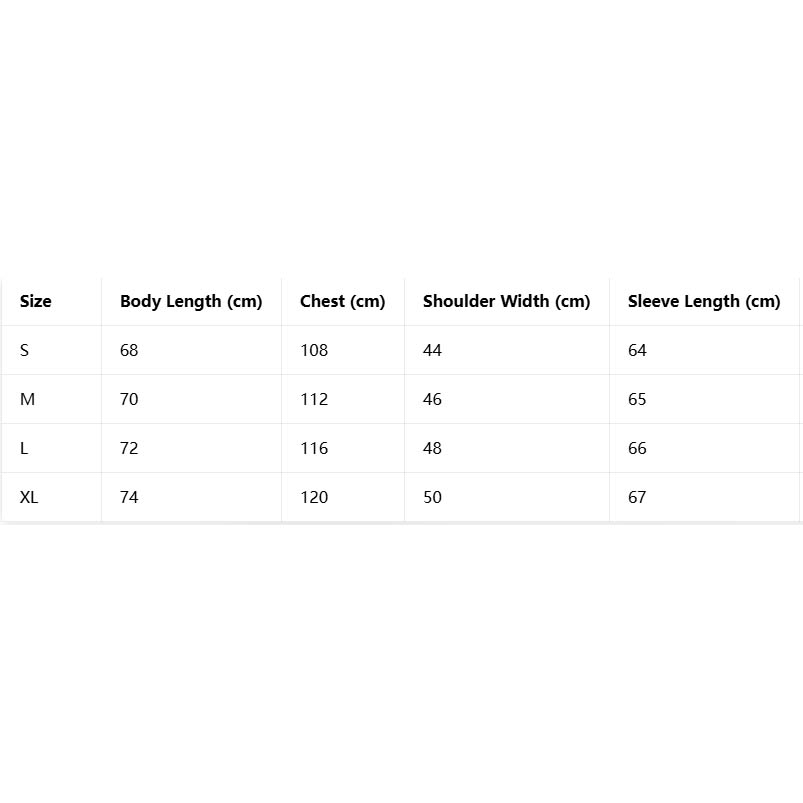Select shoulder width value 48
The width and height of the screenshot is (803, 803).
[432, 448]
